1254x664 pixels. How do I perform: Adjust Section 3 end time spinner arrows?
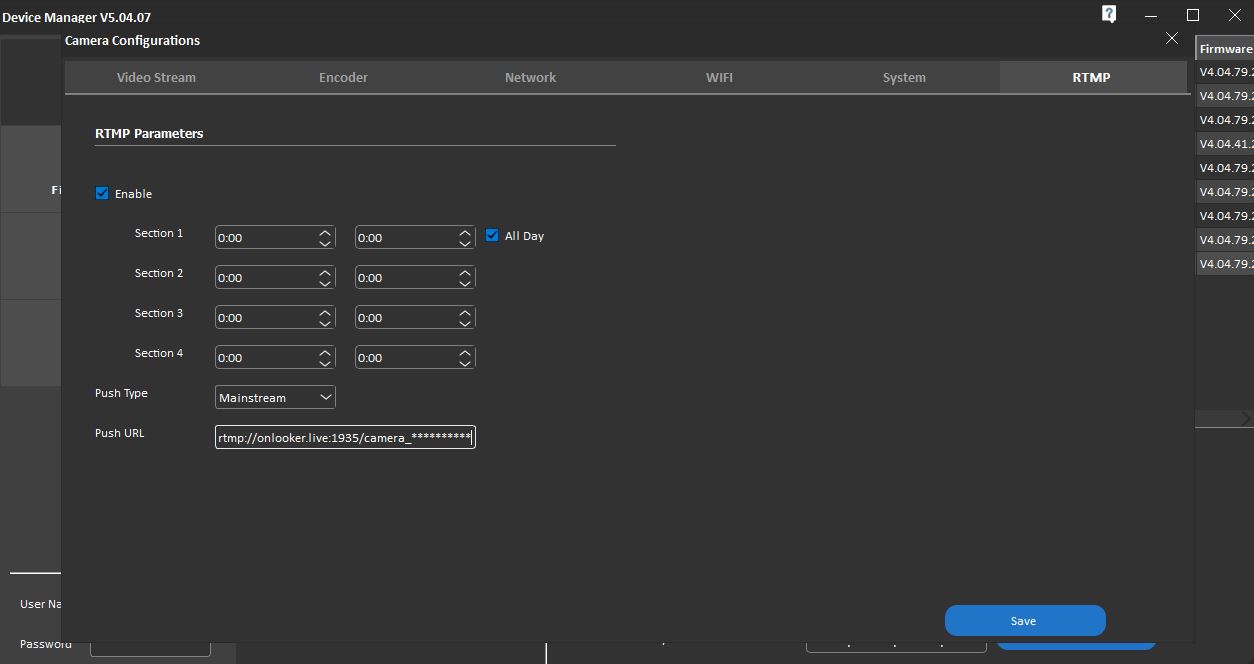click(465, 317)
